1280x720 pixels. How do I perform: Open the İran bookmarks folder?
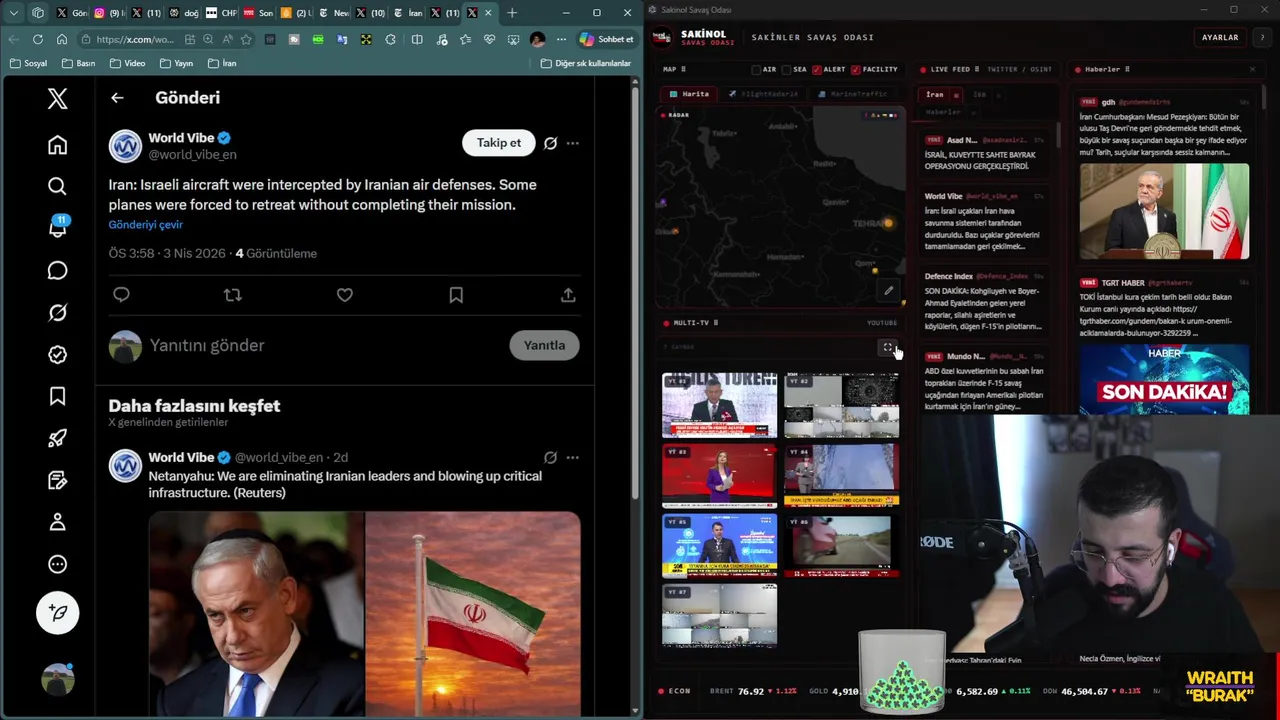(222, 63)
